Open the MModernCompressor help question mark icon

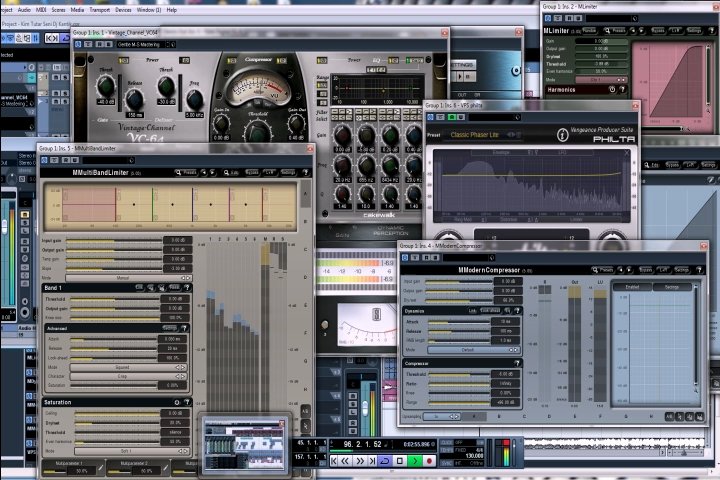(699, 270)
